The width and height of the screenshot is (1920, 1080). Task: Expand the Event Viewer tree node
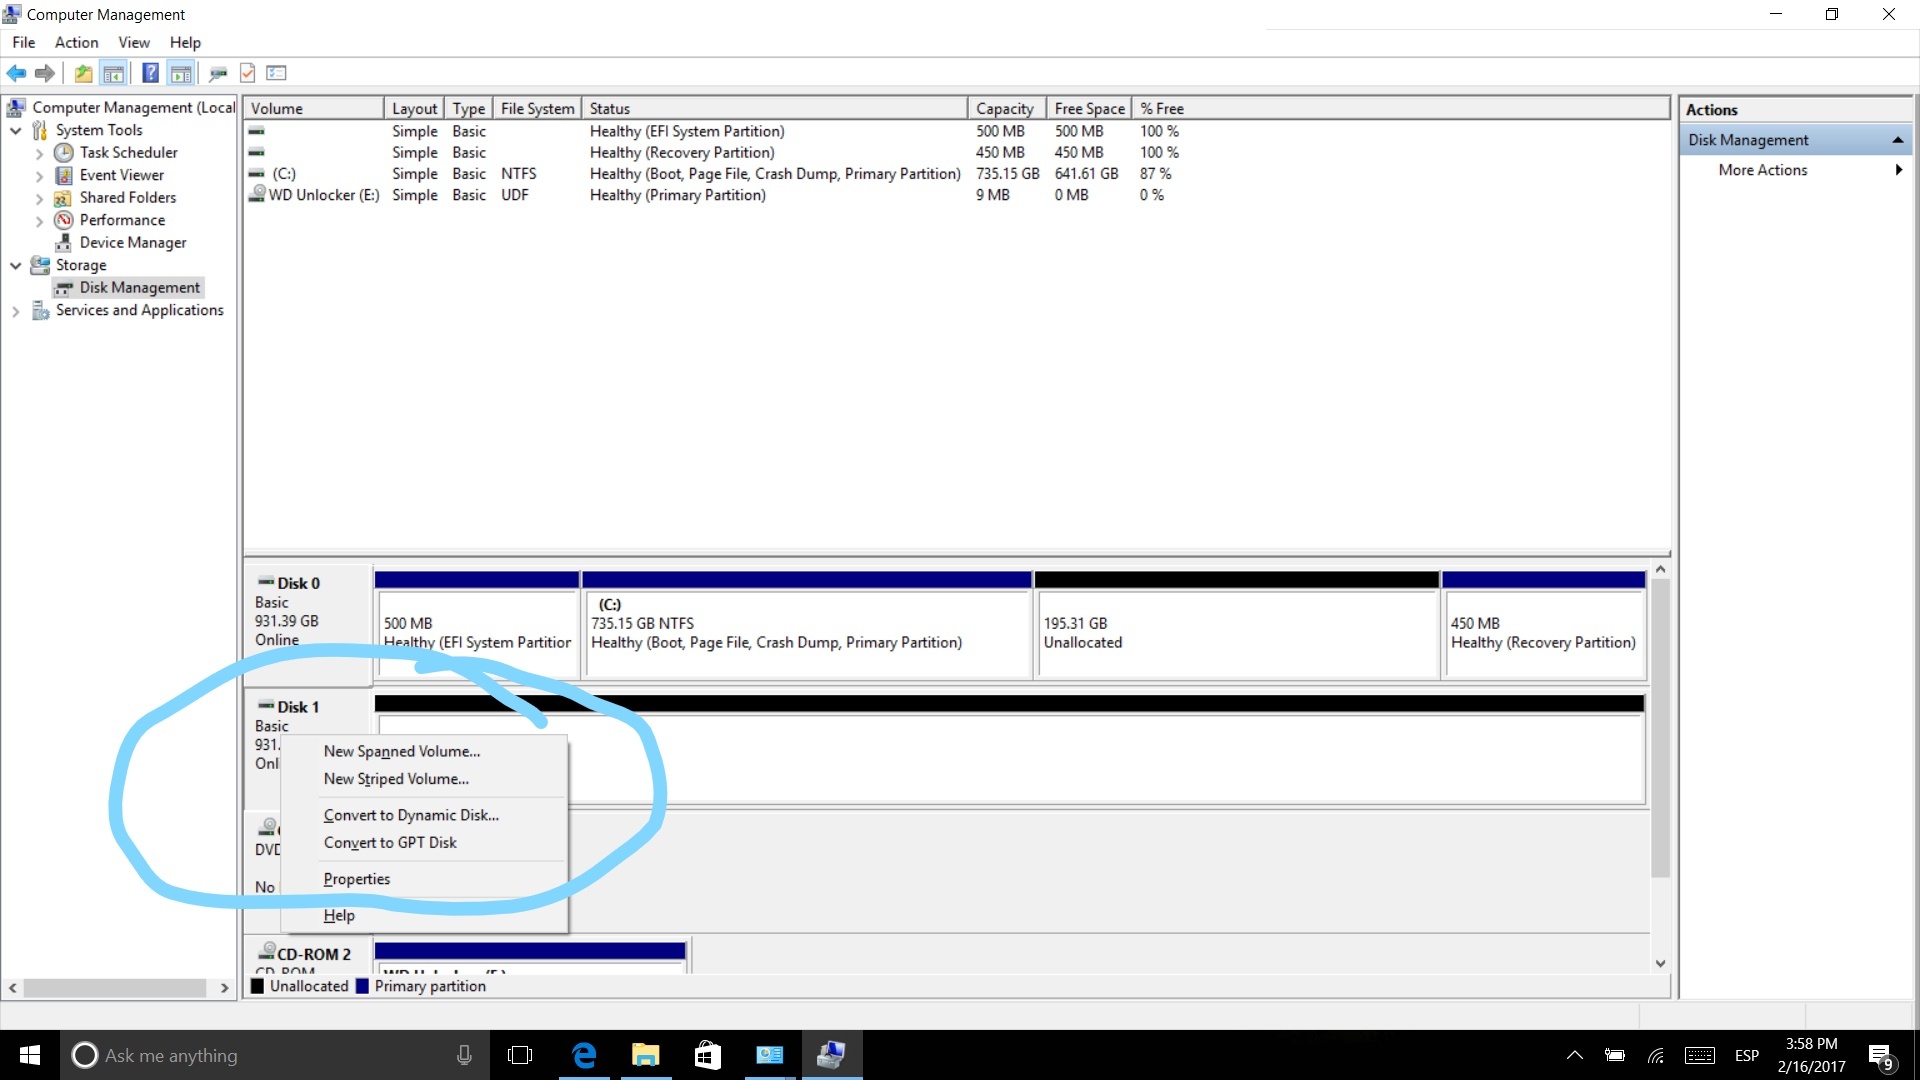(39, 176)
